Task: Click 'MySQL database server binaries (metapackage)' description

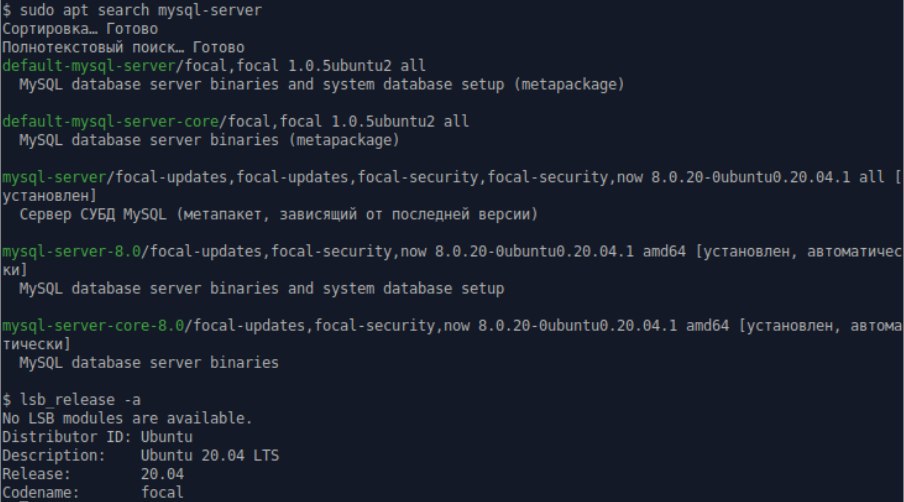Action: (209, 140)
